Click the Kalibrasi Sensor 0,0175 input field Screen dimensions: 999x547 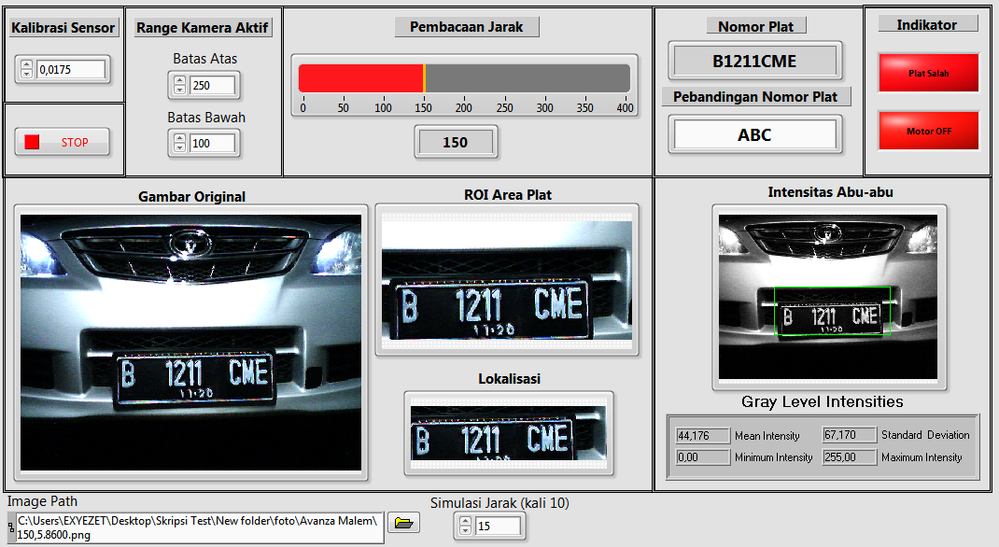(71, 69)
